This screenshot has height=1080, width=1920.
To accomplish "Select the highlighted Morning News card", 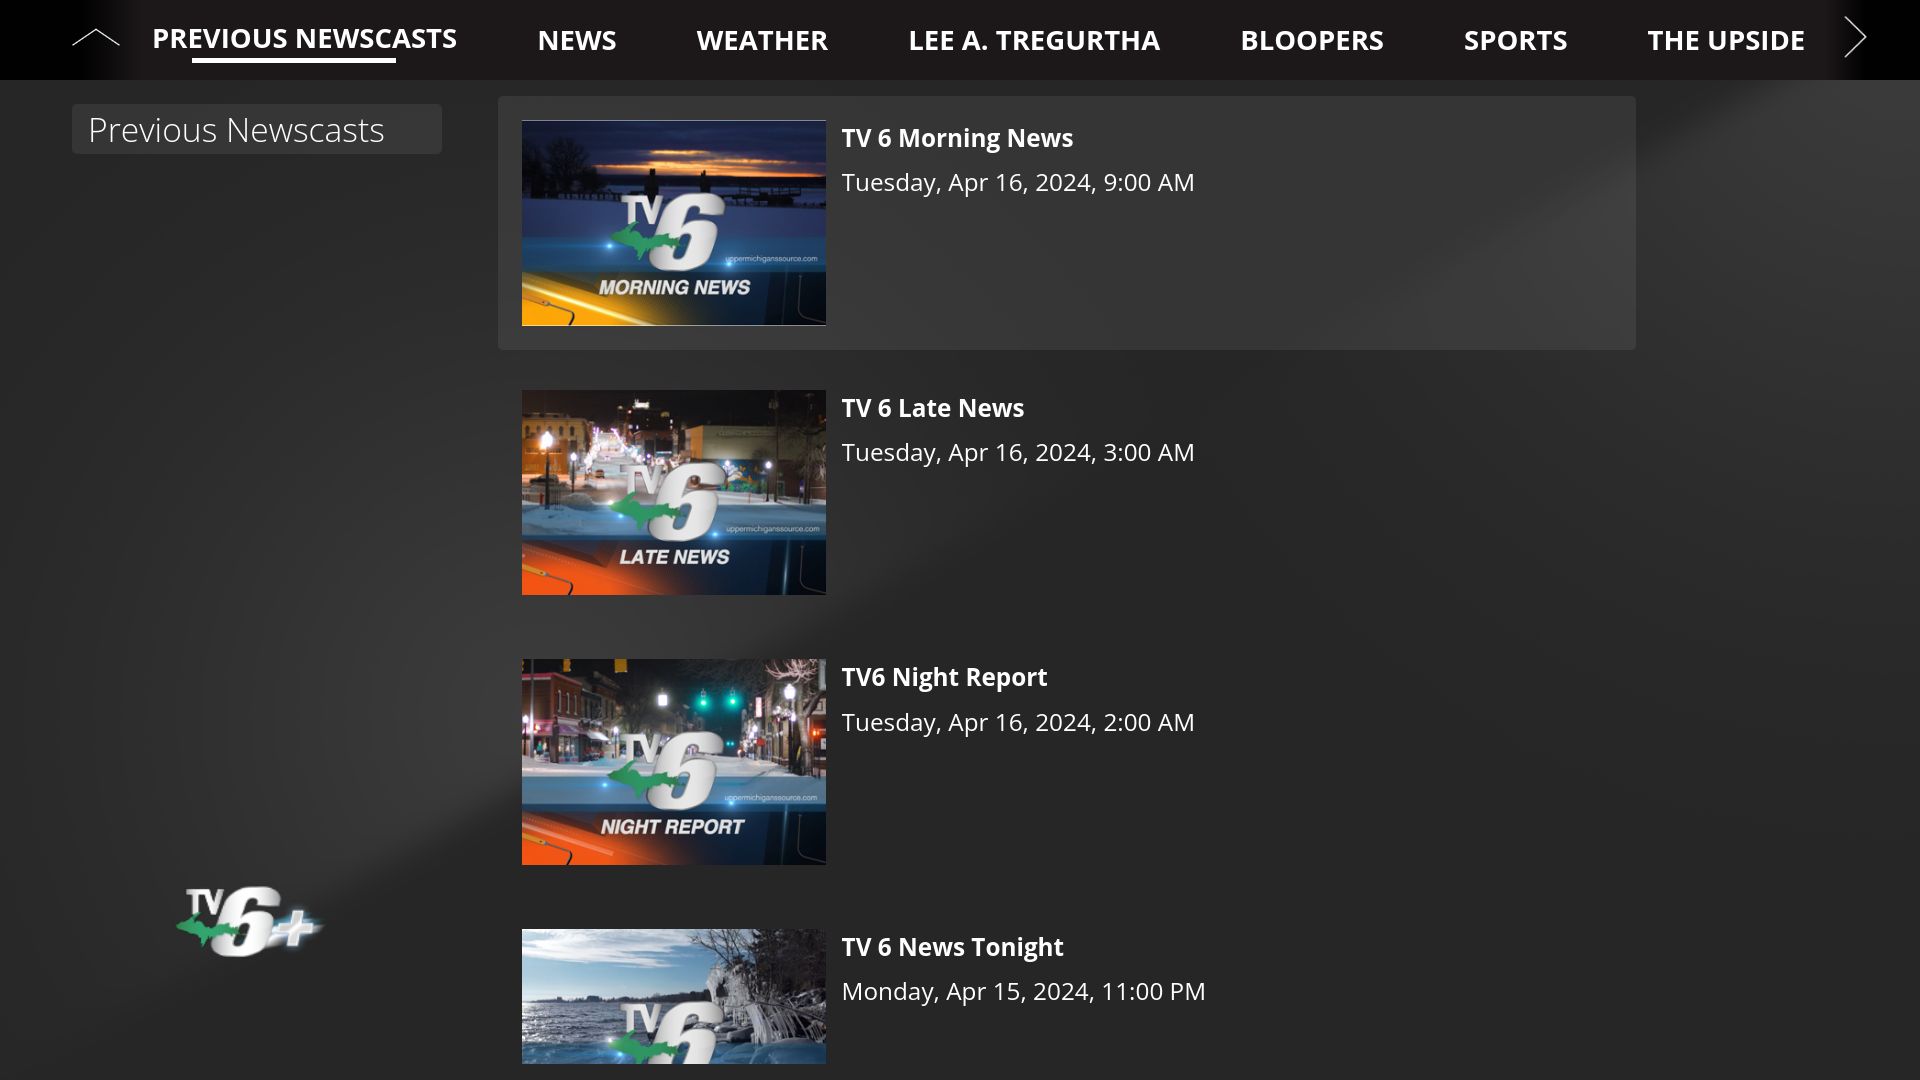I will [x=1066, y=222].
